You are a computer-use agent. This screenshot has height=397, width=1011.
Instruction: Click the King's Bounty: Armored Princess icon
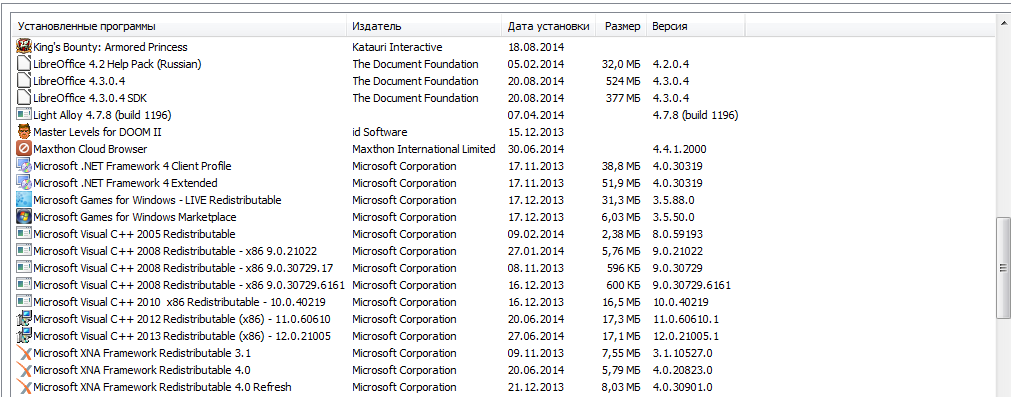coord(23,46)
